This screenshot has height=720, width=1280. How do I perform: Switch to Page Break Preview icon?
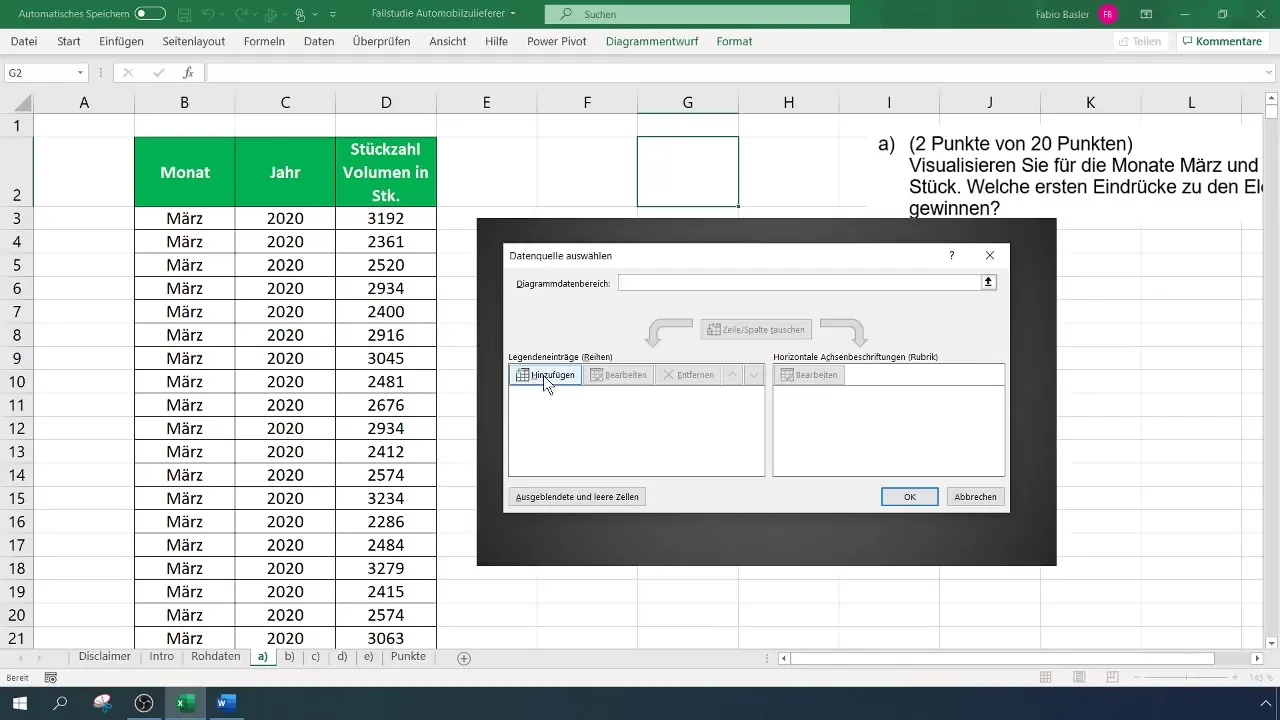[1112, 678]
